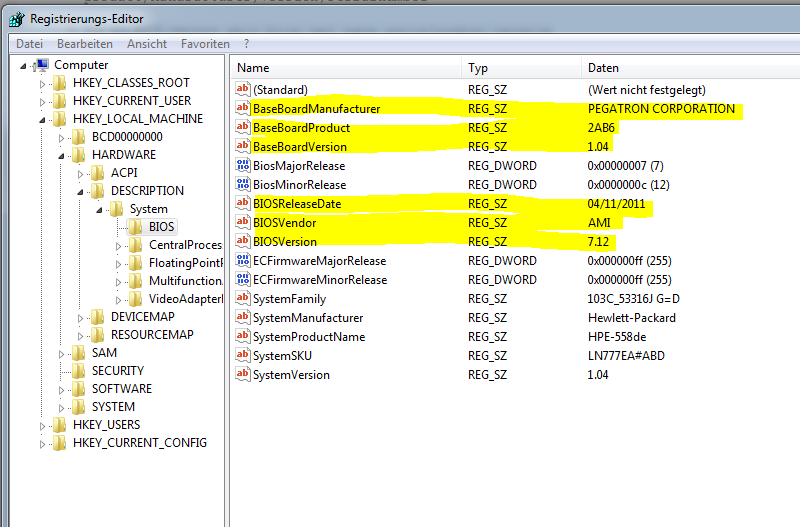Click string icon of BaseBoardProduct
Screen dimensions: 800x527
(242, 127)
